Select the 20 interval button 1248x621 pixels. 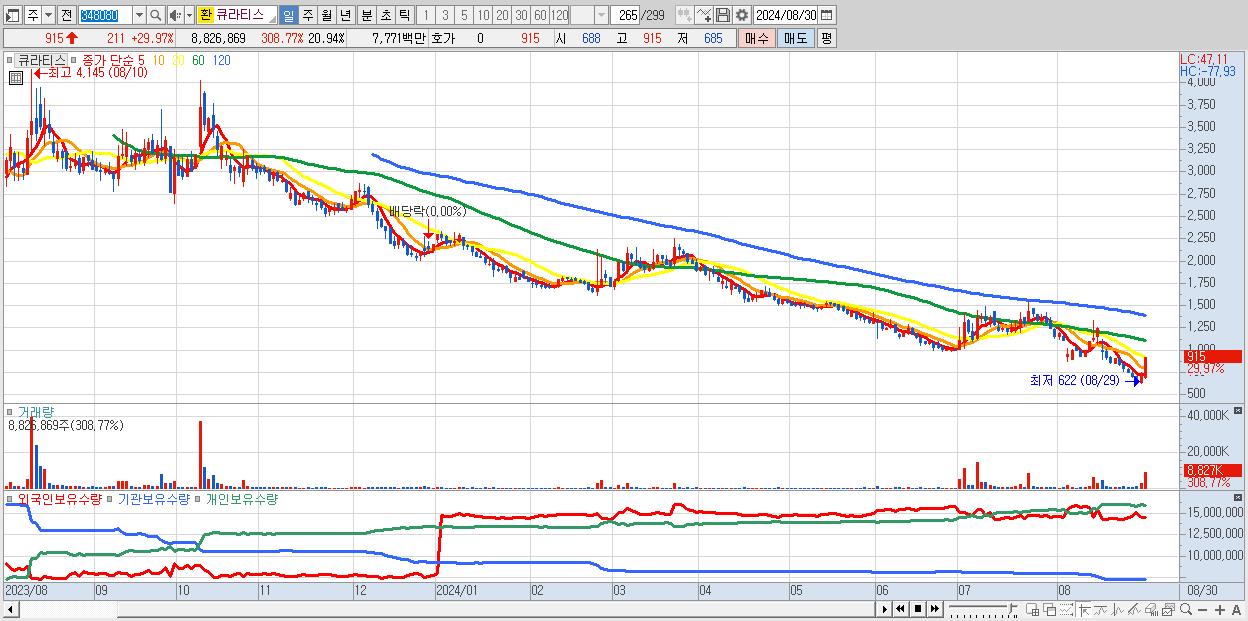tap(502, 16)
